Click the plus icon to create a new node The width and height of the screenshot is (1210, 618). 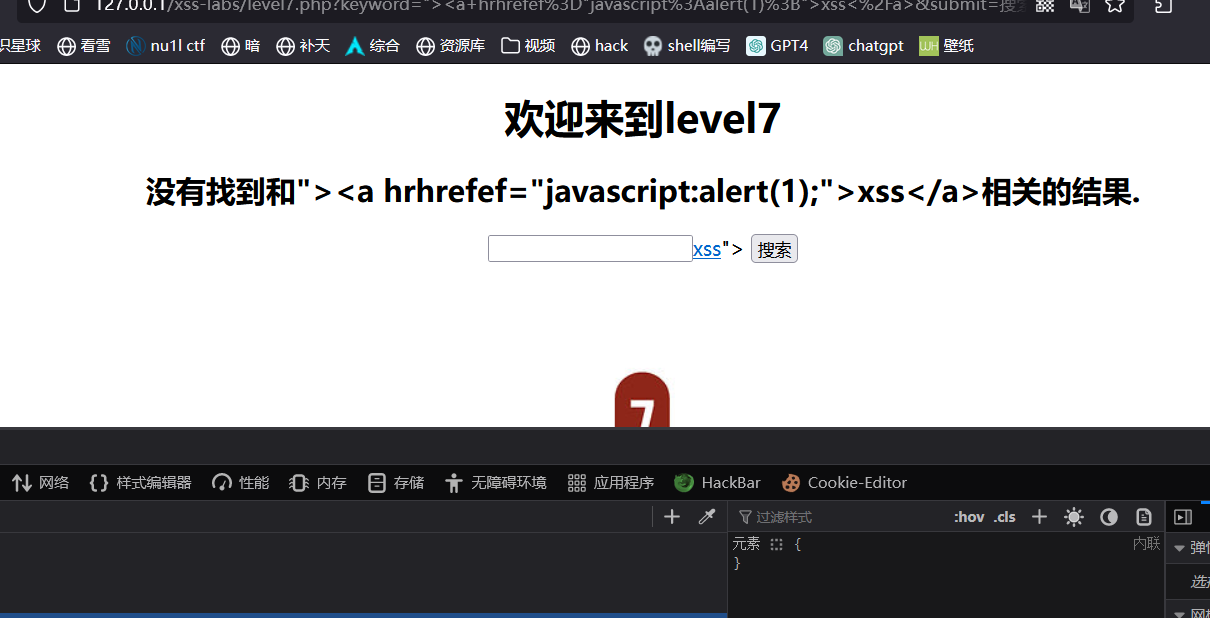point(672,517)
